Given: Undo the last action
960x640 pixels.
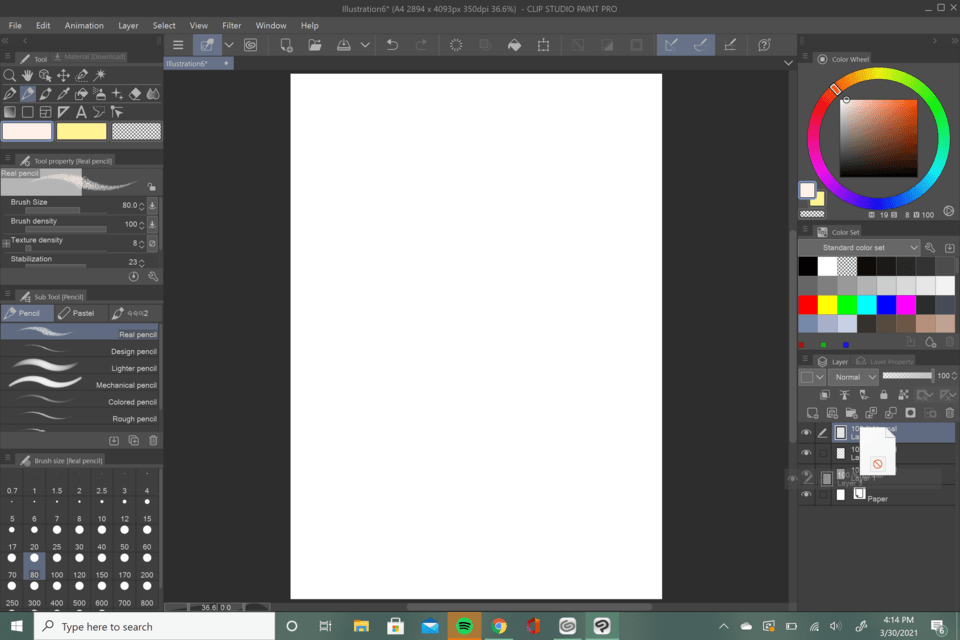Looking at the screenshot, I should (390, 44).
